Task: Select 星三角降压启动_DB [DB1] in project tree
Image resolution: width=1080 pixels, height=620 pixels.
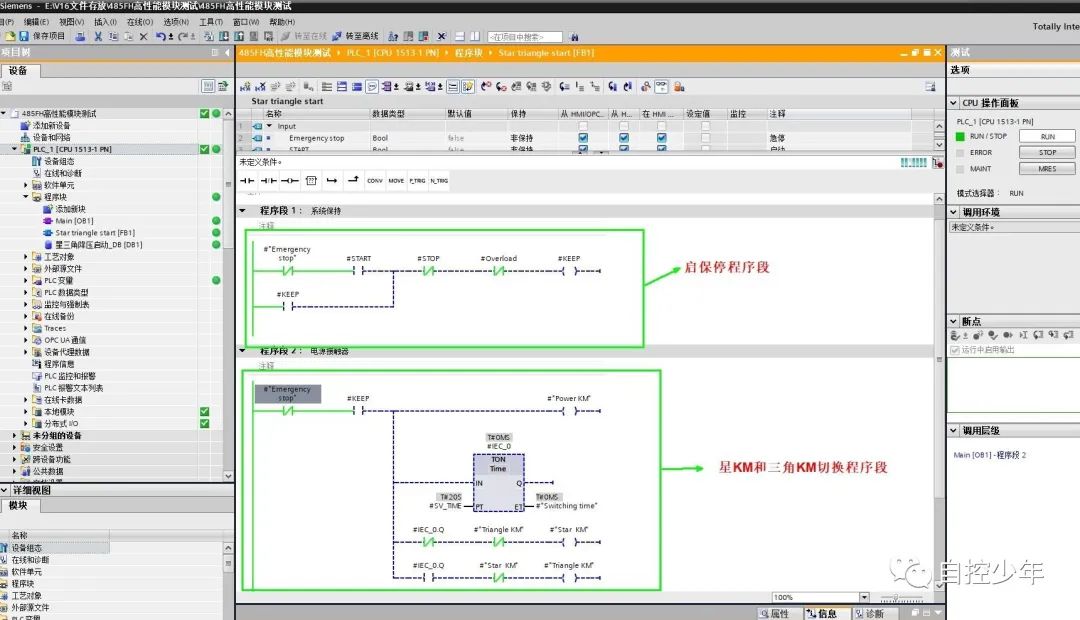Action: (x=98, y=245)
